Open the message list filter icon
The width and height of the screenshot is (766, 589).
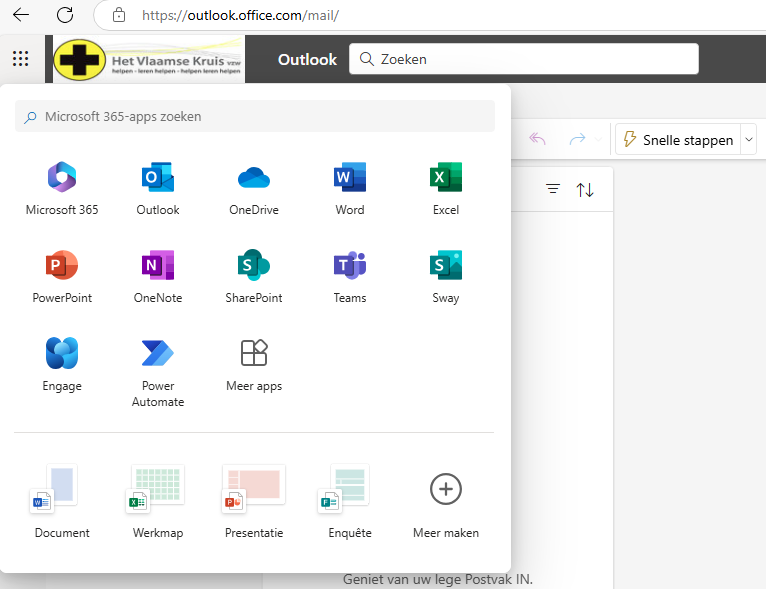[x=553, y=189]
